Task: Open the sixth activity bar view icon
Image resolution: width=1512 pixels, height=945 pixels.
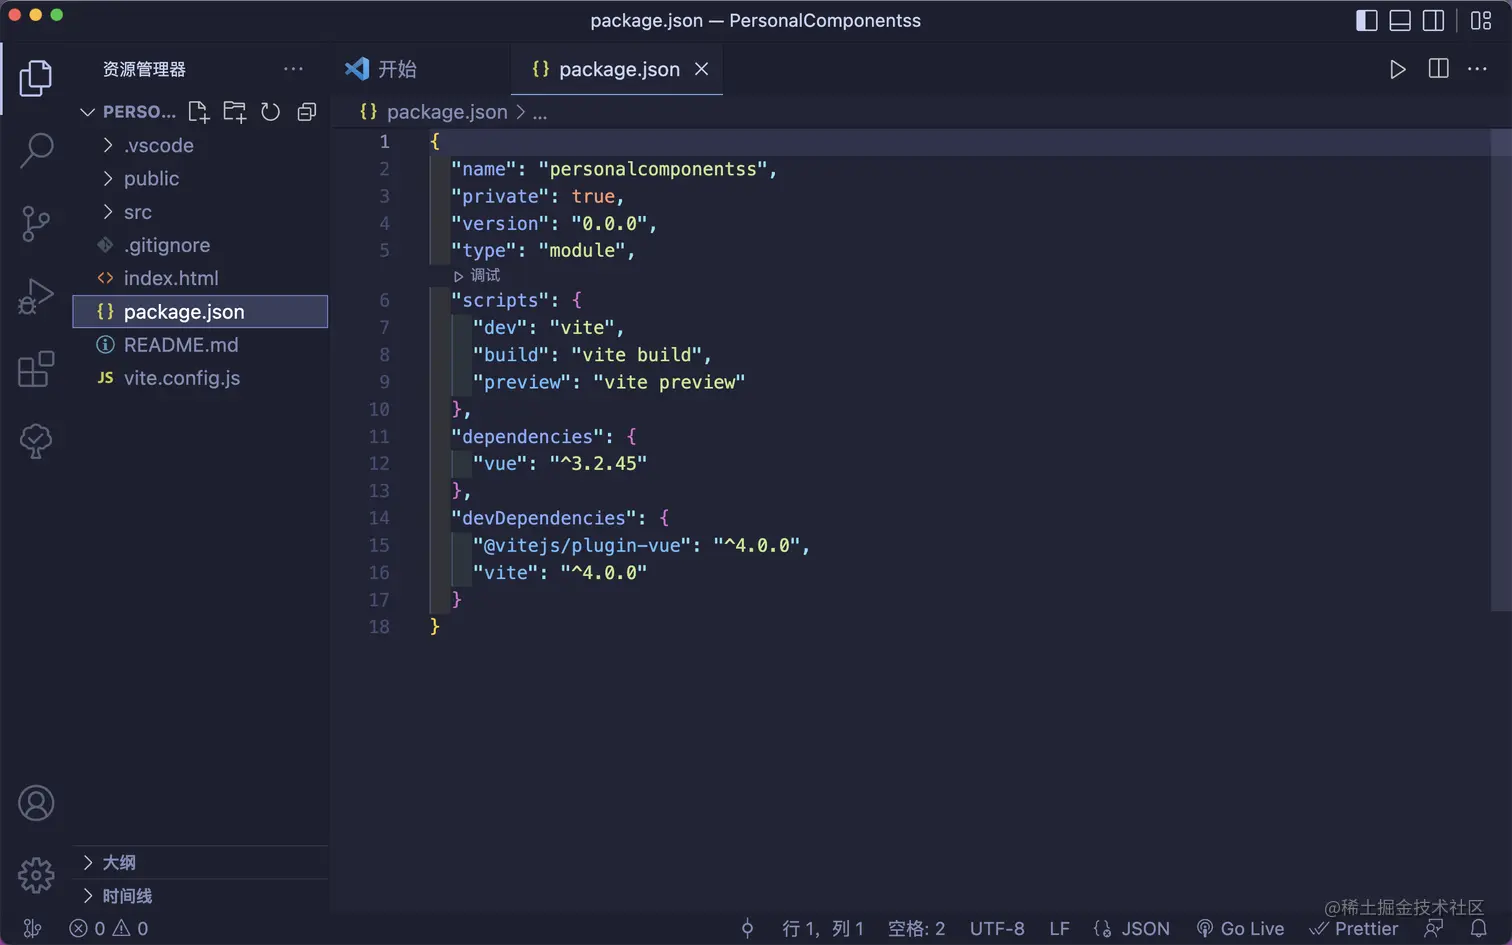Action: coord(36,441)
